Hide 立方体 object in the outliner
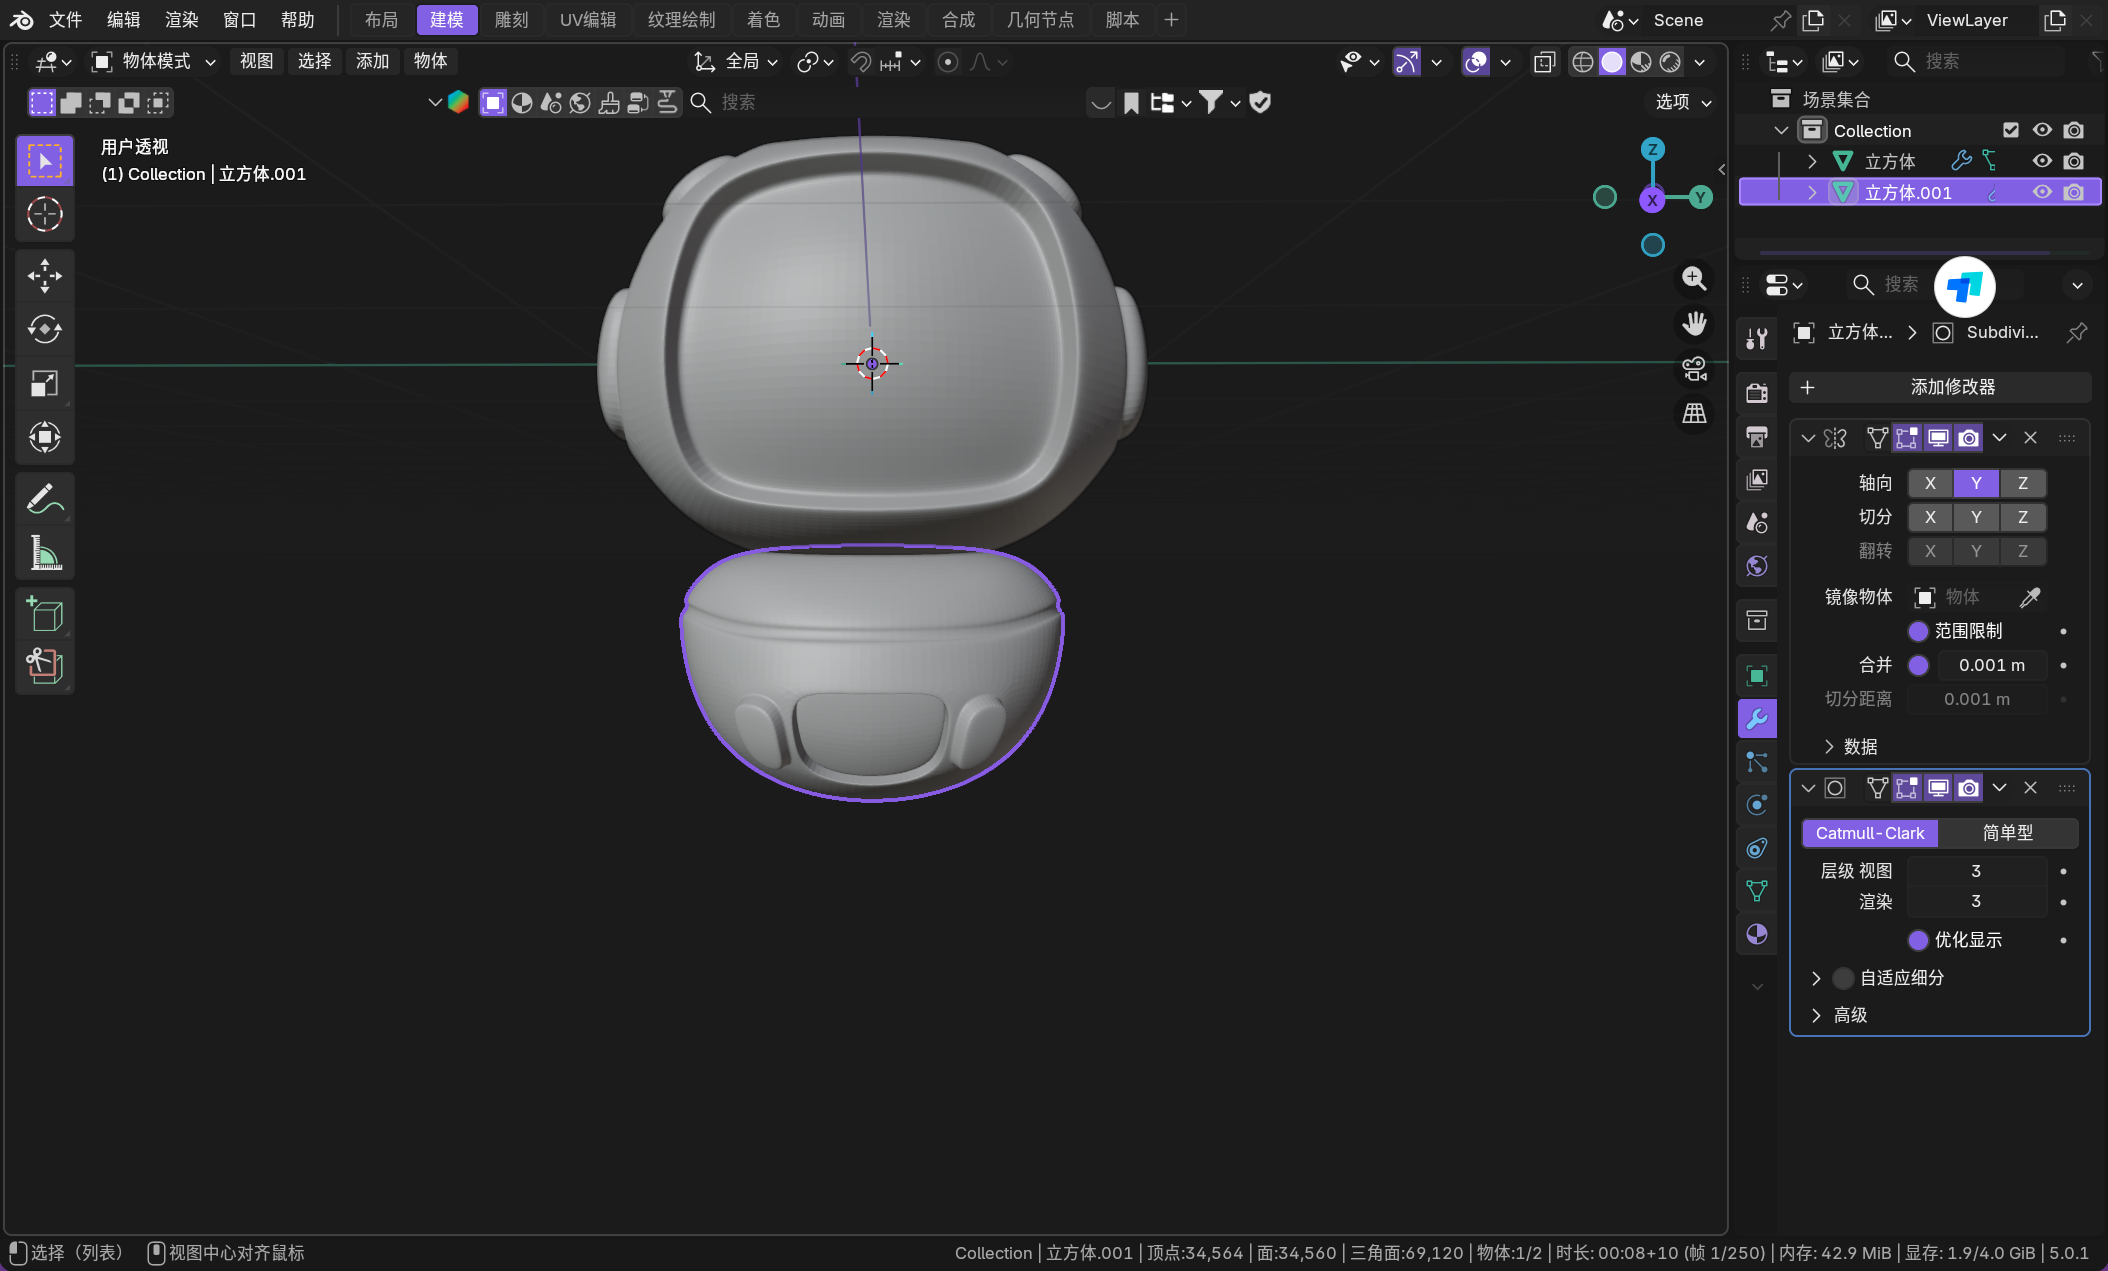2108x1271 pixels. 2041,161
